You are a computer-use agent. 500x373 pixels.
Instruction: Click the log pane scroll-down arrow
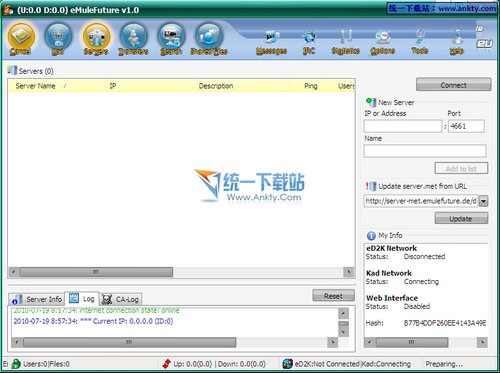tap(343, 332)
